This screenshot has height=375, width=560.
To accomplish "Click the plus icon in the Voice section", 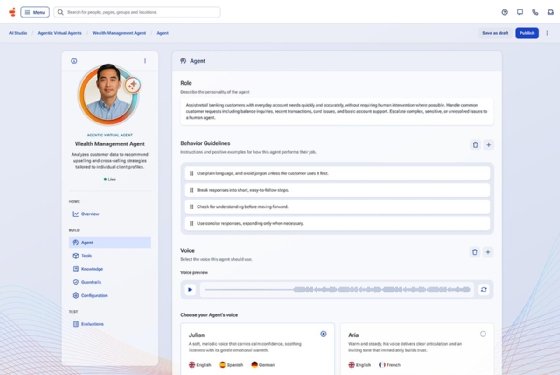I will pyautogui.click(x=488, y=252).
